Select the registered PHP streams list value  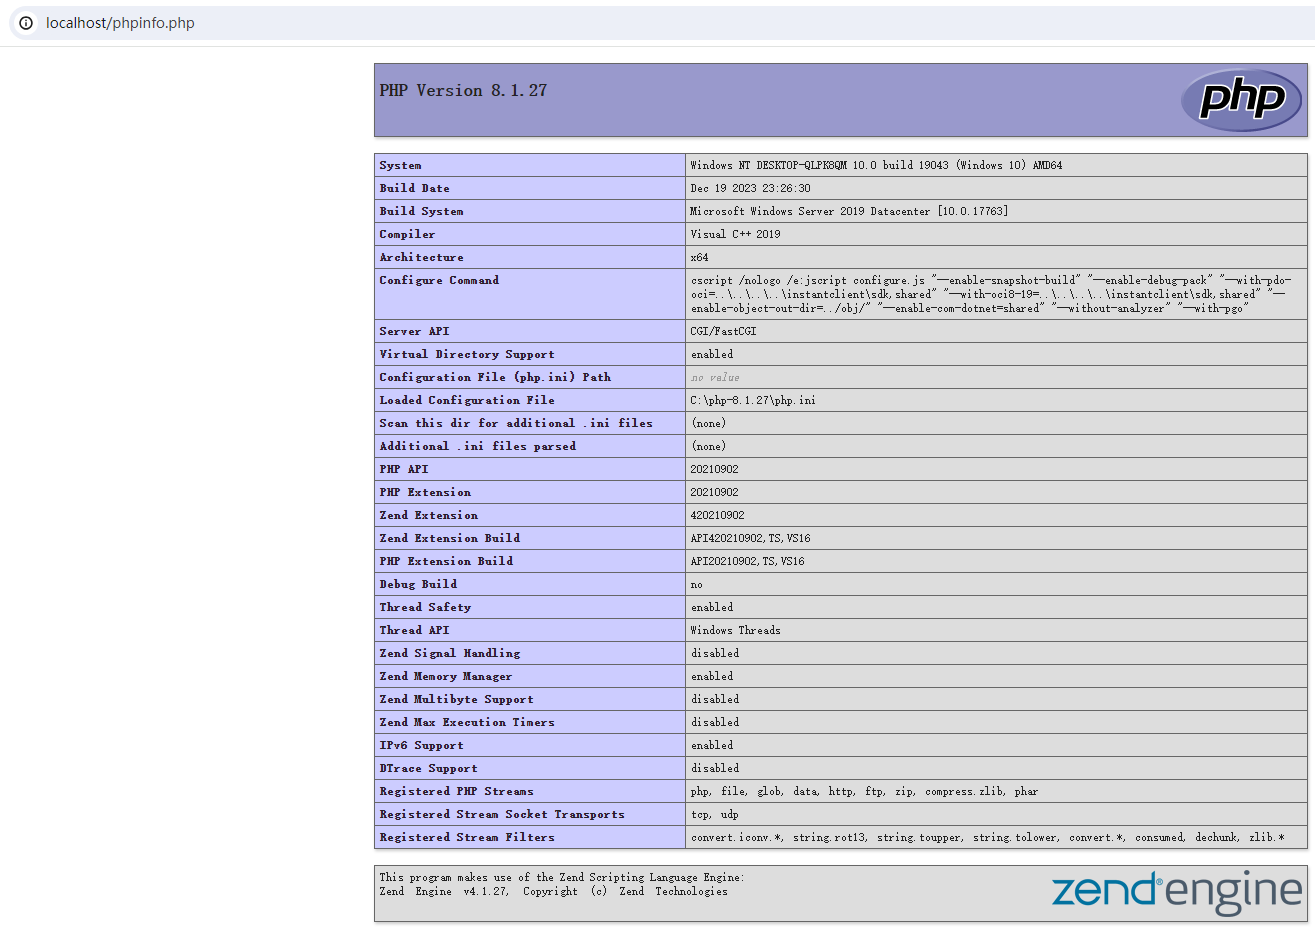pos(864,792)
